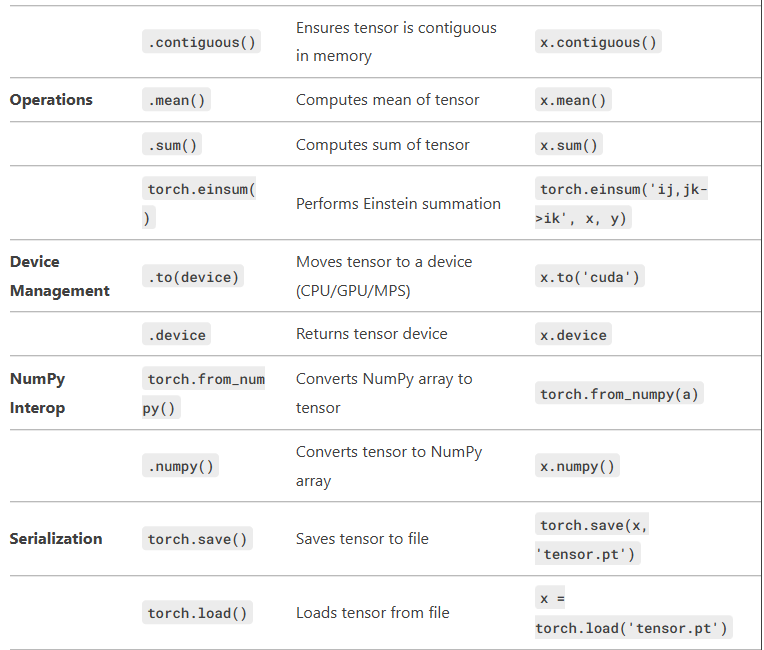The height and width of the screenshot is (650, 764).
Task: Click the 'Performs Einstein summation' description
Action: 398,203
